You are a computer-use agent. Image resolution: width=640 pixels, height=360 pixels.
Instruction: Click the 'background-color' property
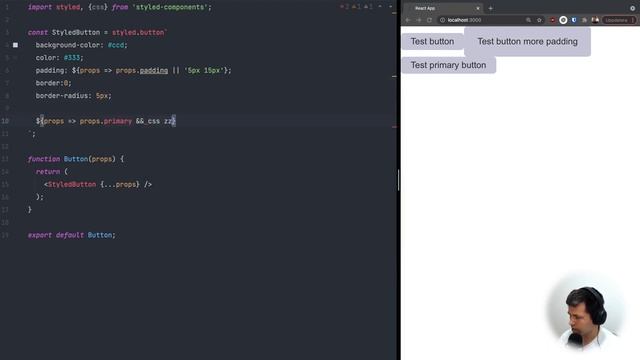tap(68, 45)
